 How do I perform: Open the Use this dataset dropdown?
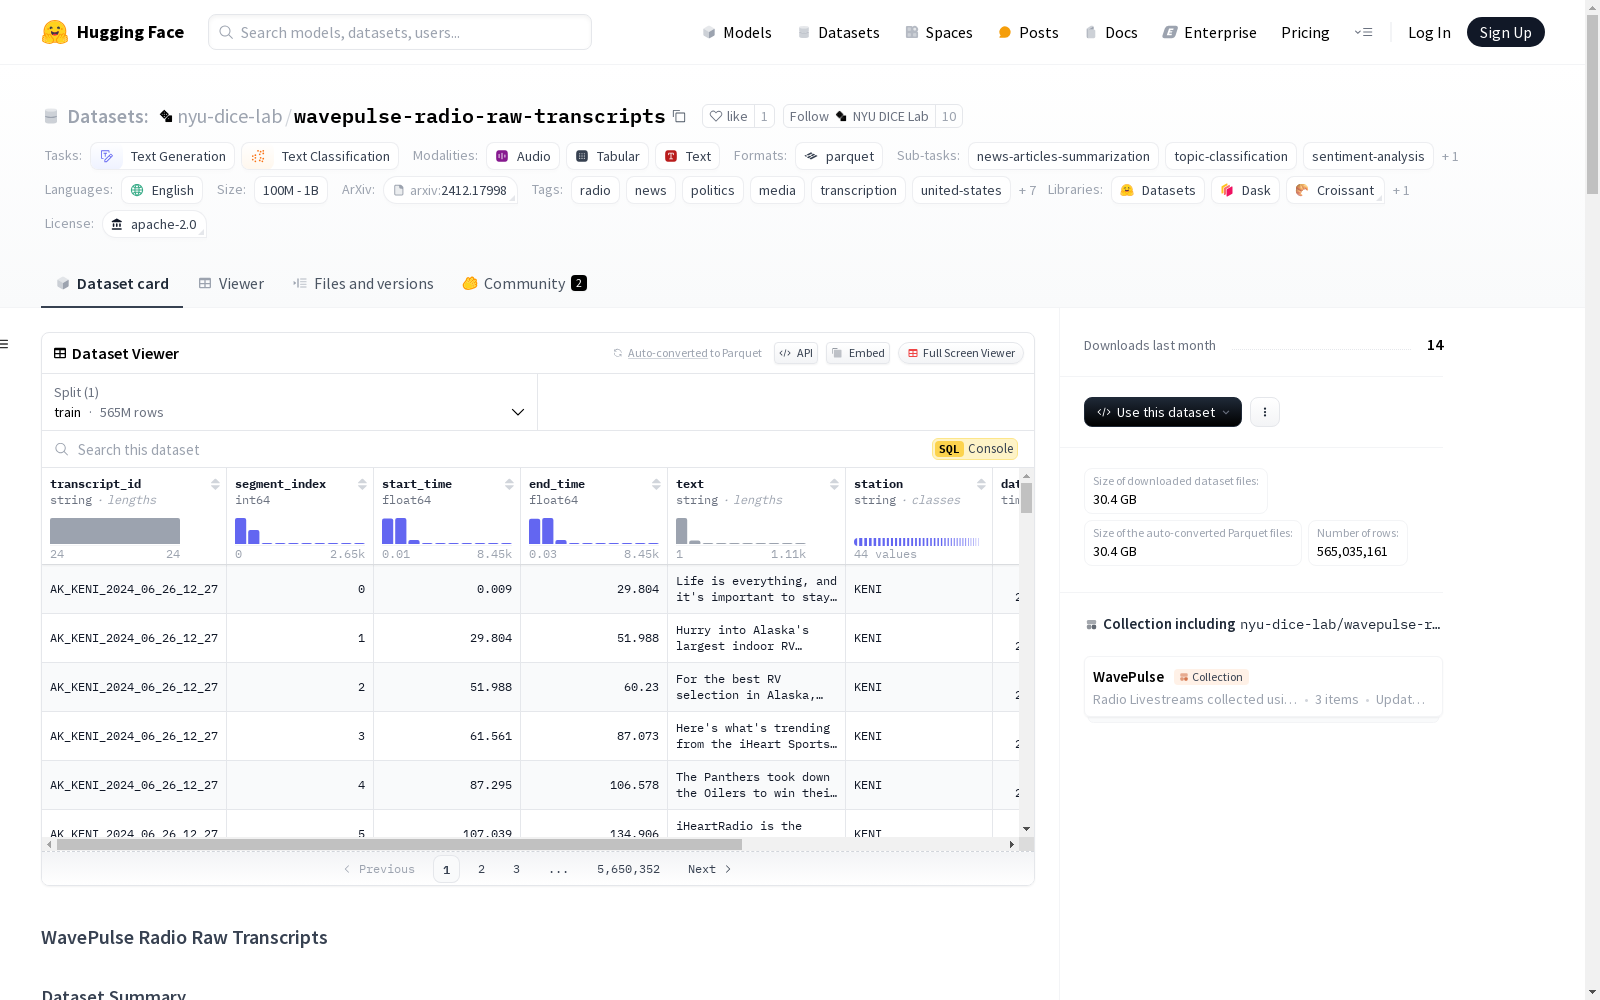click(x=1163, y=412)
